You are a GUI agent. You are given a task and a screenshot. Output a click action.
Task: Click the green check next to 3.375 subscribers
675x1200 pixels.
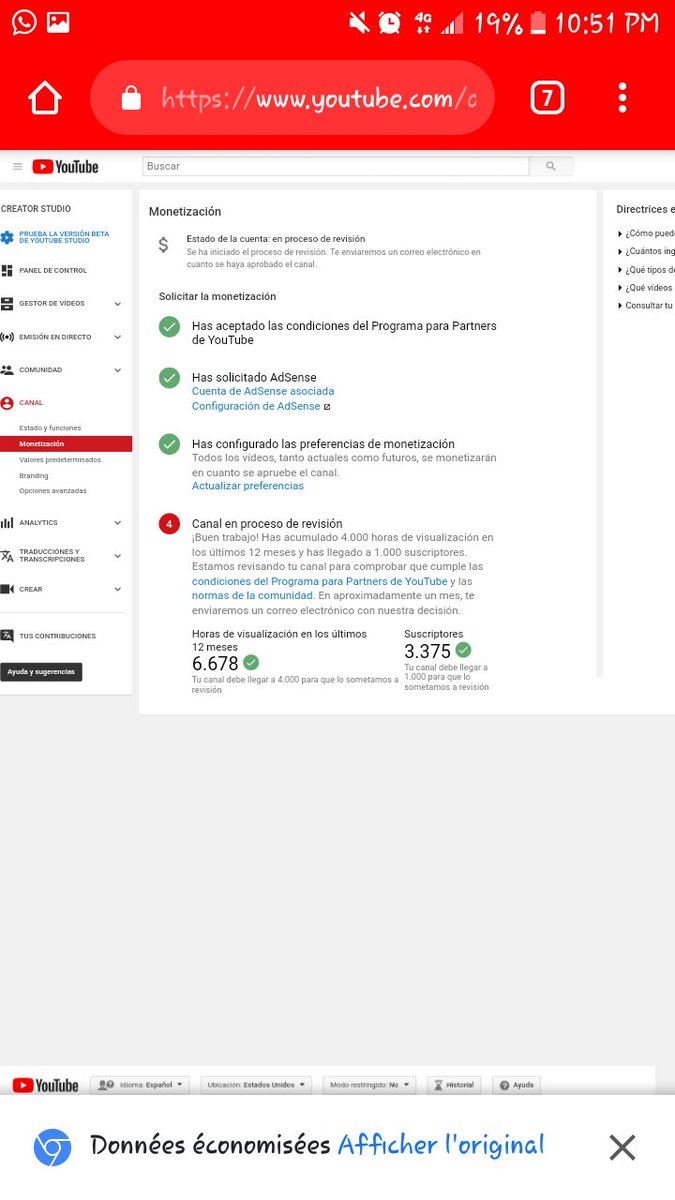[x=463, y=650]
